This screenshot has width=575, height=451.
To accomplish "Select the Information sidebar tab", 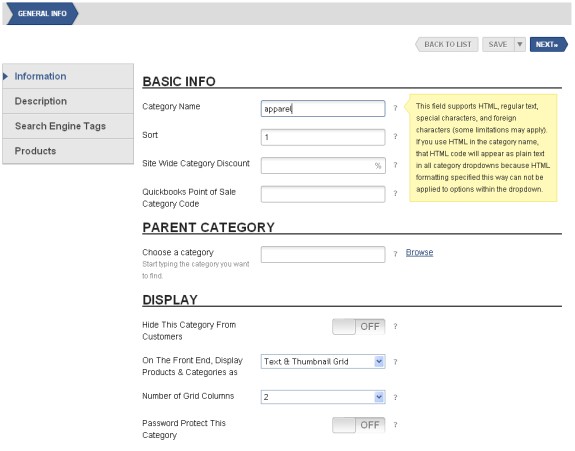I will 68,76.
